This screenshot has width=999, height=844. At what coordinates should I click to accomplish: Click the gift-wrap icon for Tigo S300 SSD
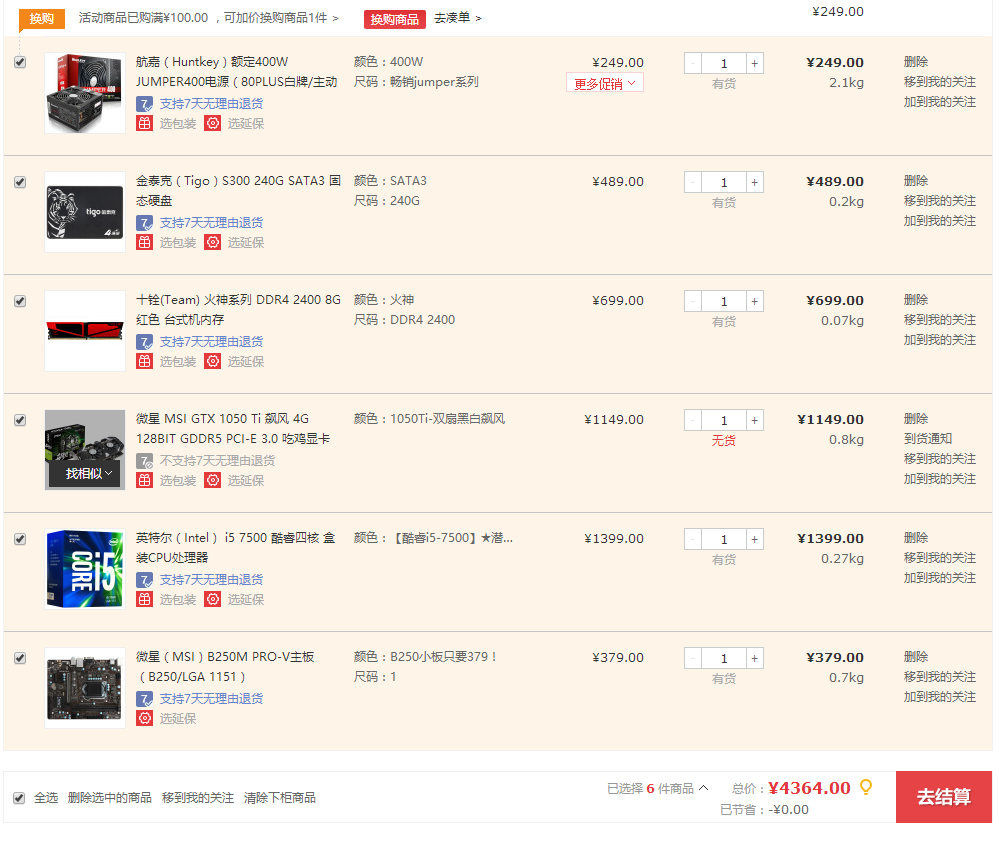click(145, 243)
